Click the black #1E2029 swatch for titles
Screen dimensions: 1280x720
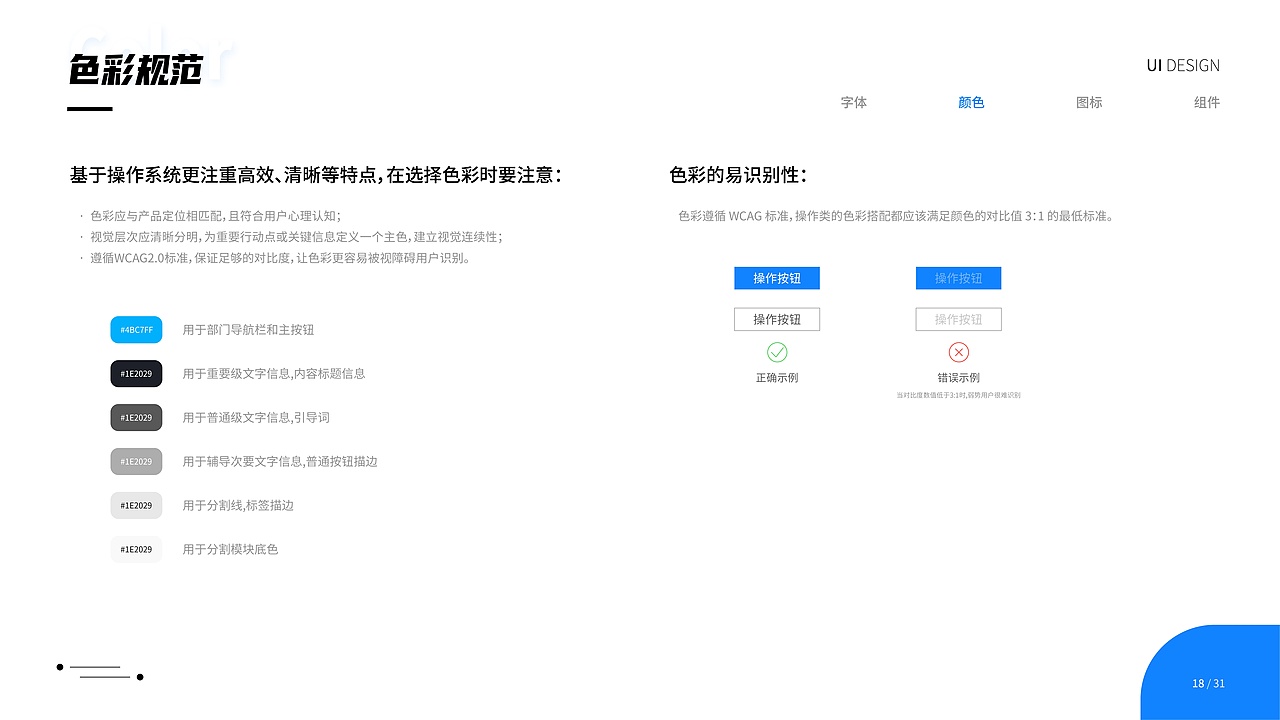pos(136,373)
